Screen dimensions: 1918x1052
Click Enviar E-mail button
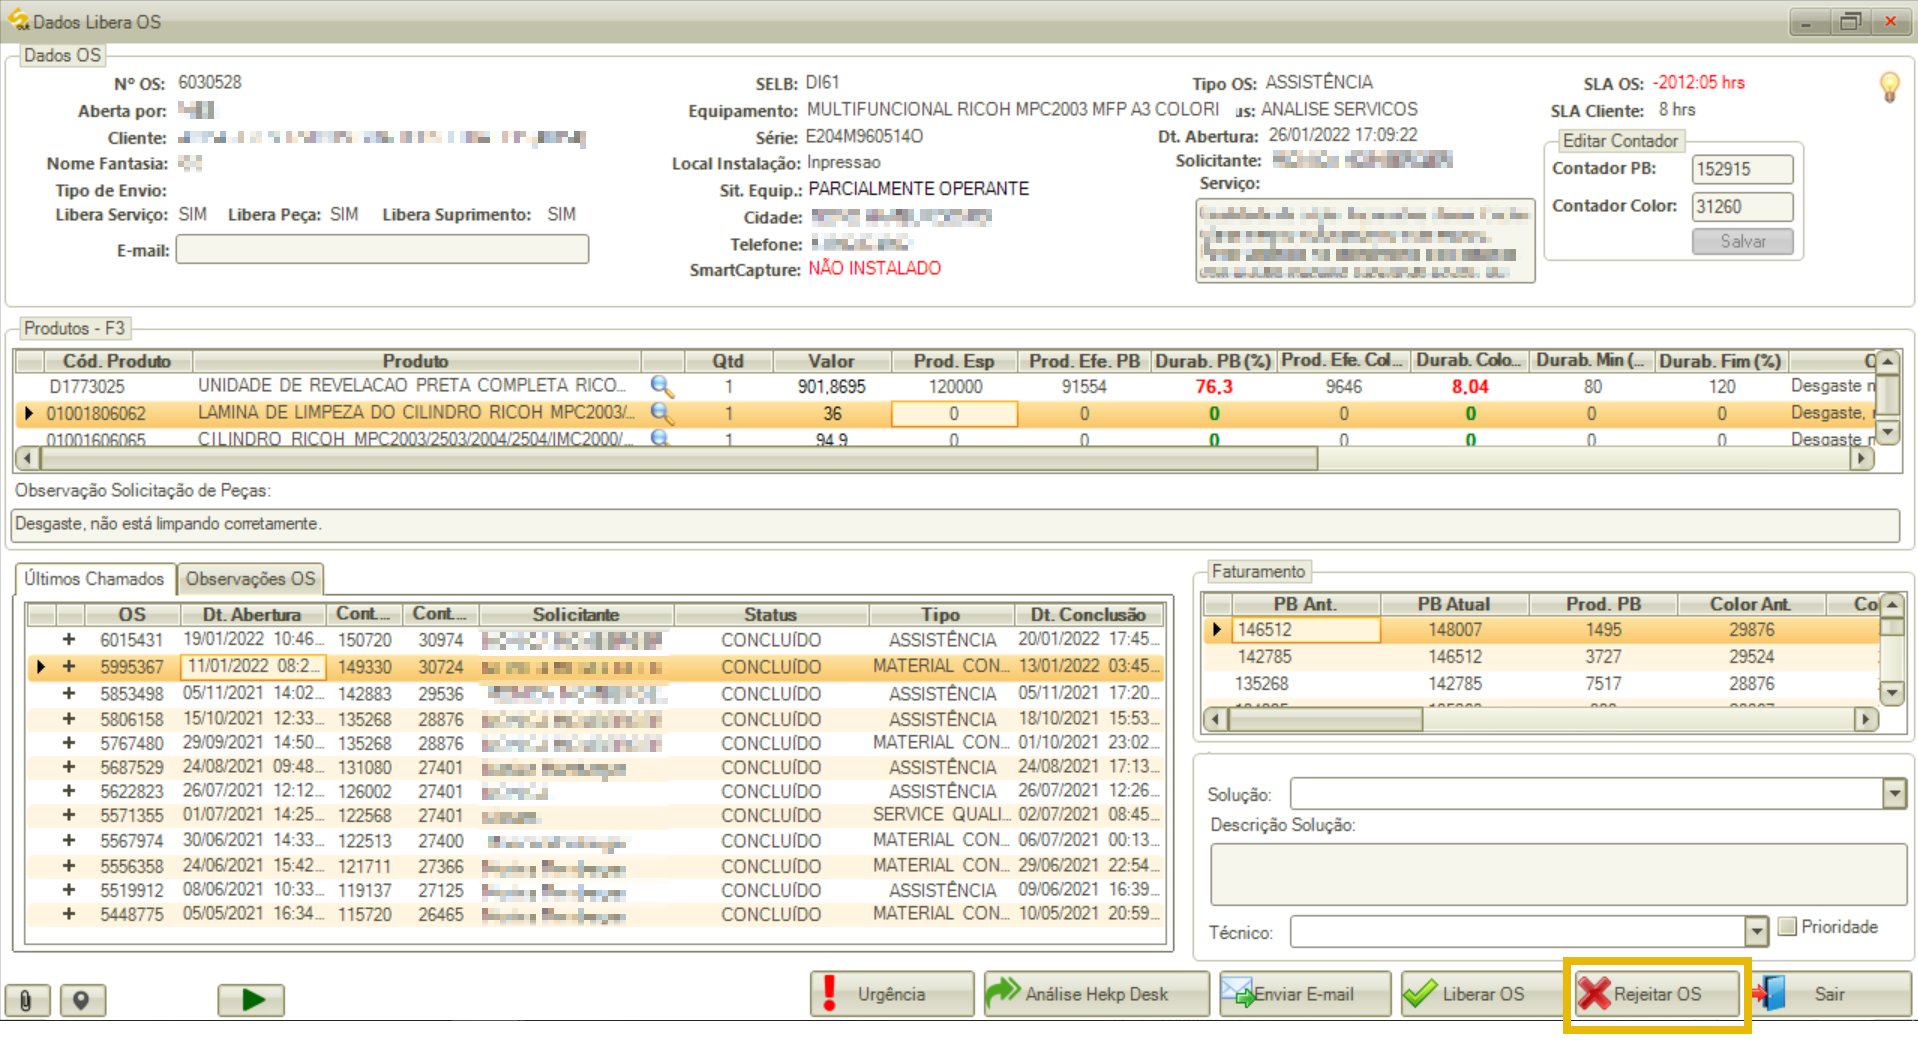tap(1304, 994)
